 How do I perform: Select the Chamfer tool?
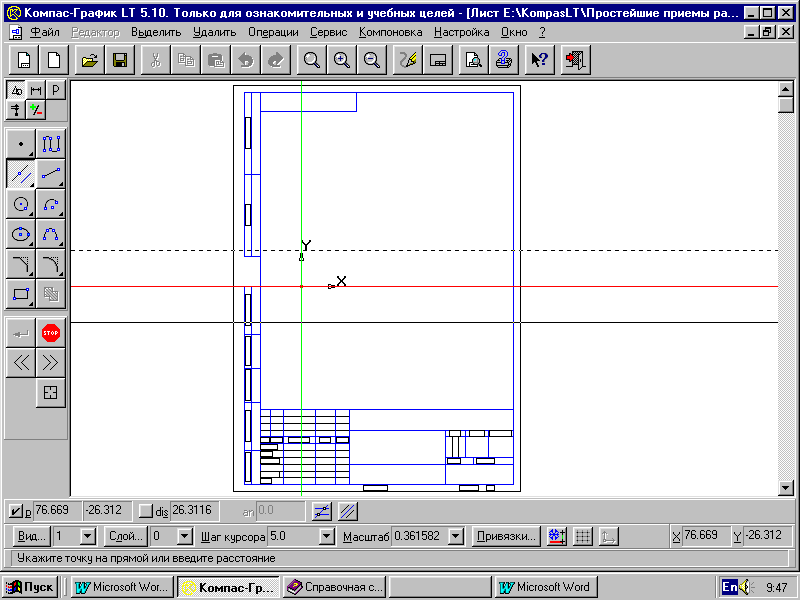coord(20,264)
